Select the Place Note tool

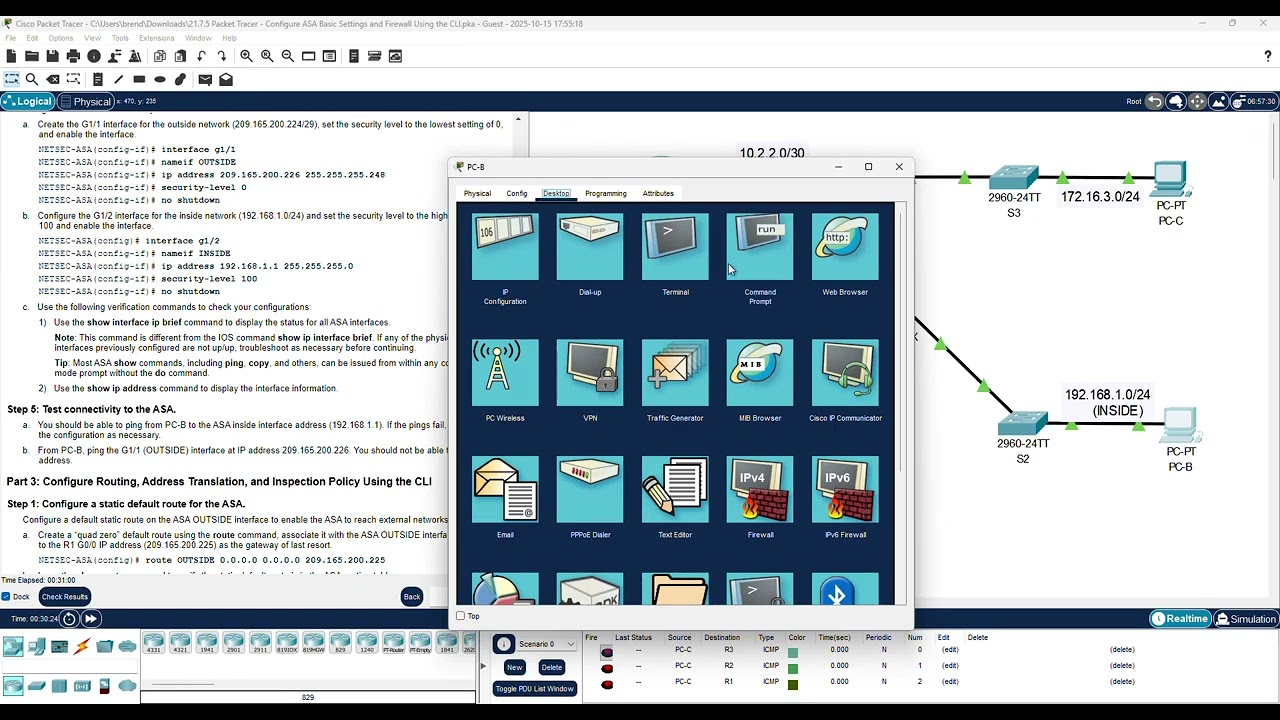coord(97,79)
